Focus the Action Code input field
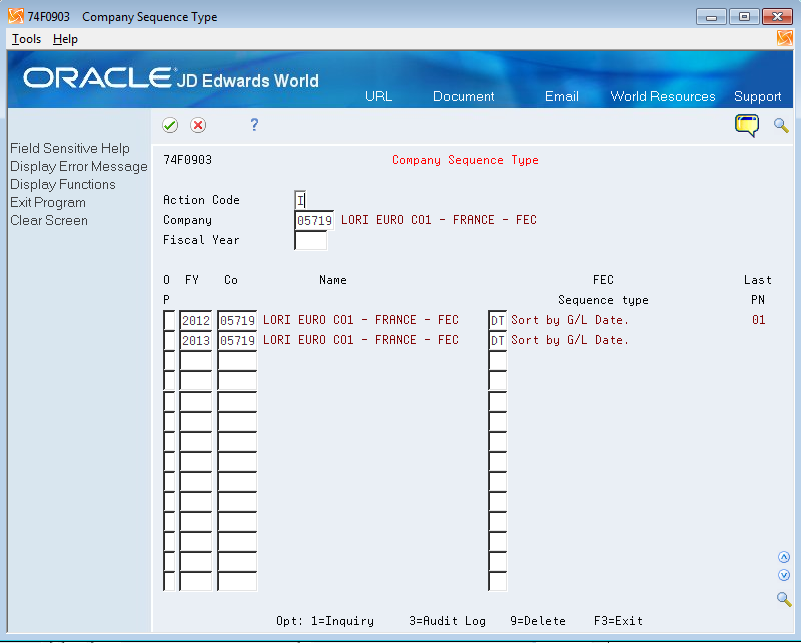 pos(300,200)
